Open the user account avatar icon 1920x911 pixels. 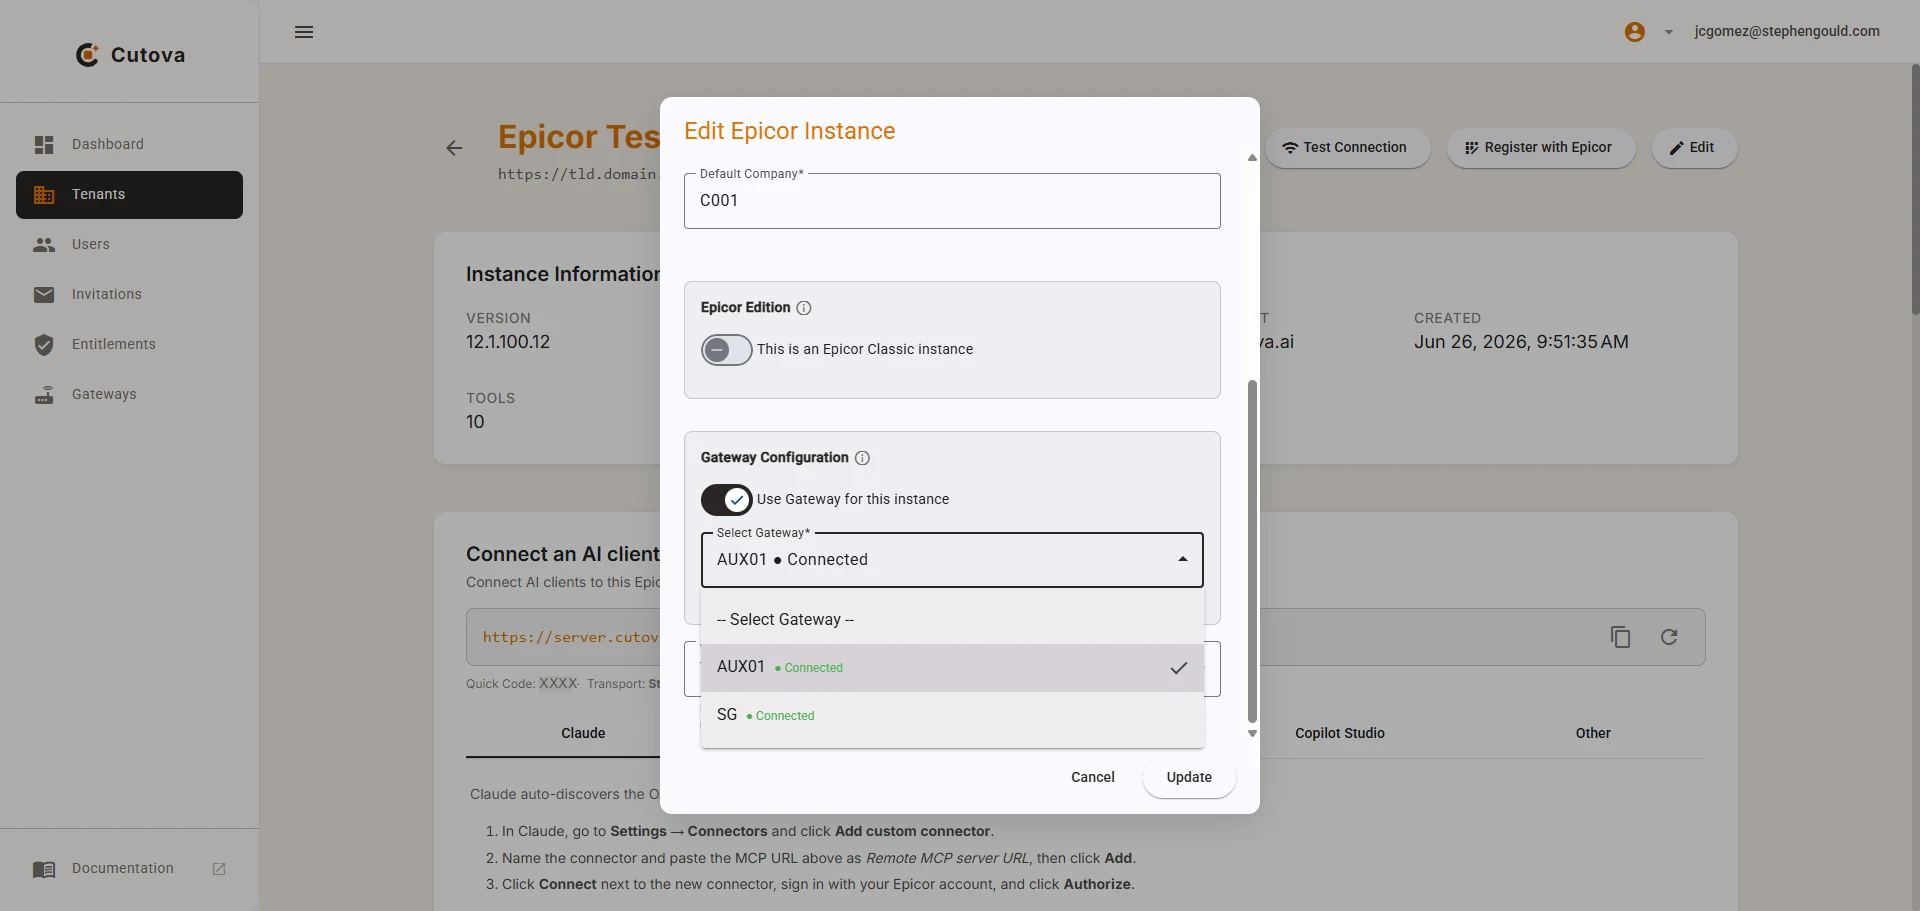pyautogui.click(x=1635, y=32)
